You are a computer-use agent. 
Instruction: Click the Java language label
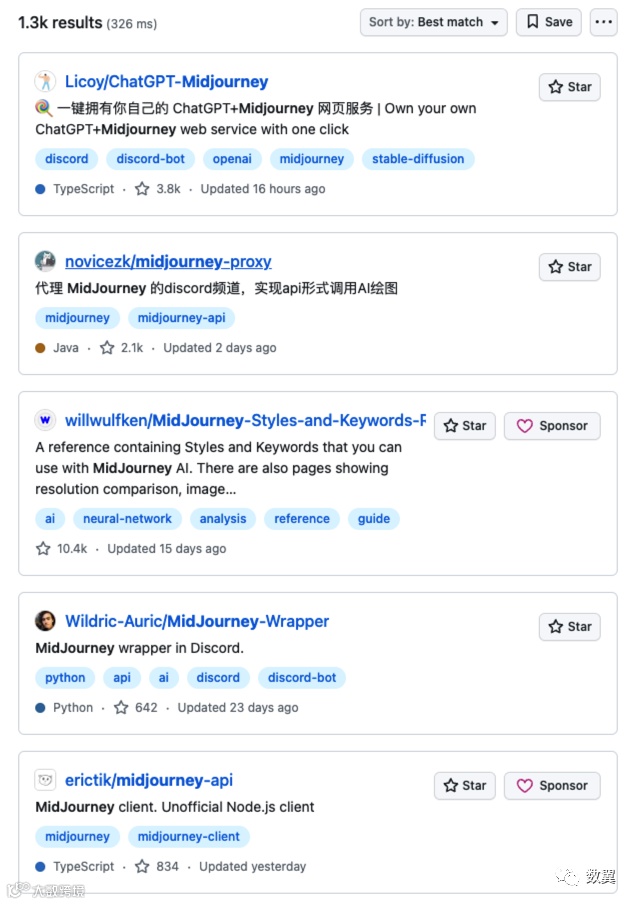click(x=66, y=348)
